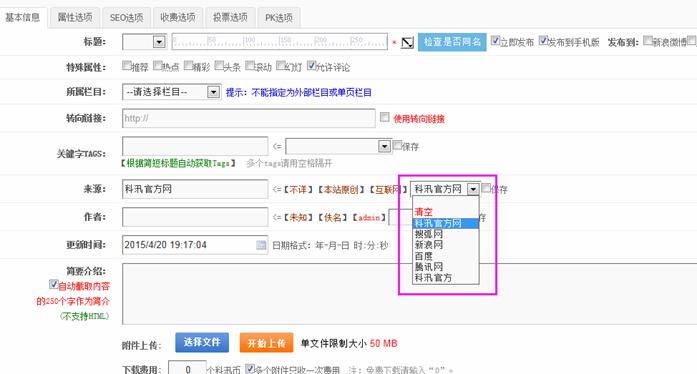Check the 保存 checkbox next to source dropdown

click(486, 188)
